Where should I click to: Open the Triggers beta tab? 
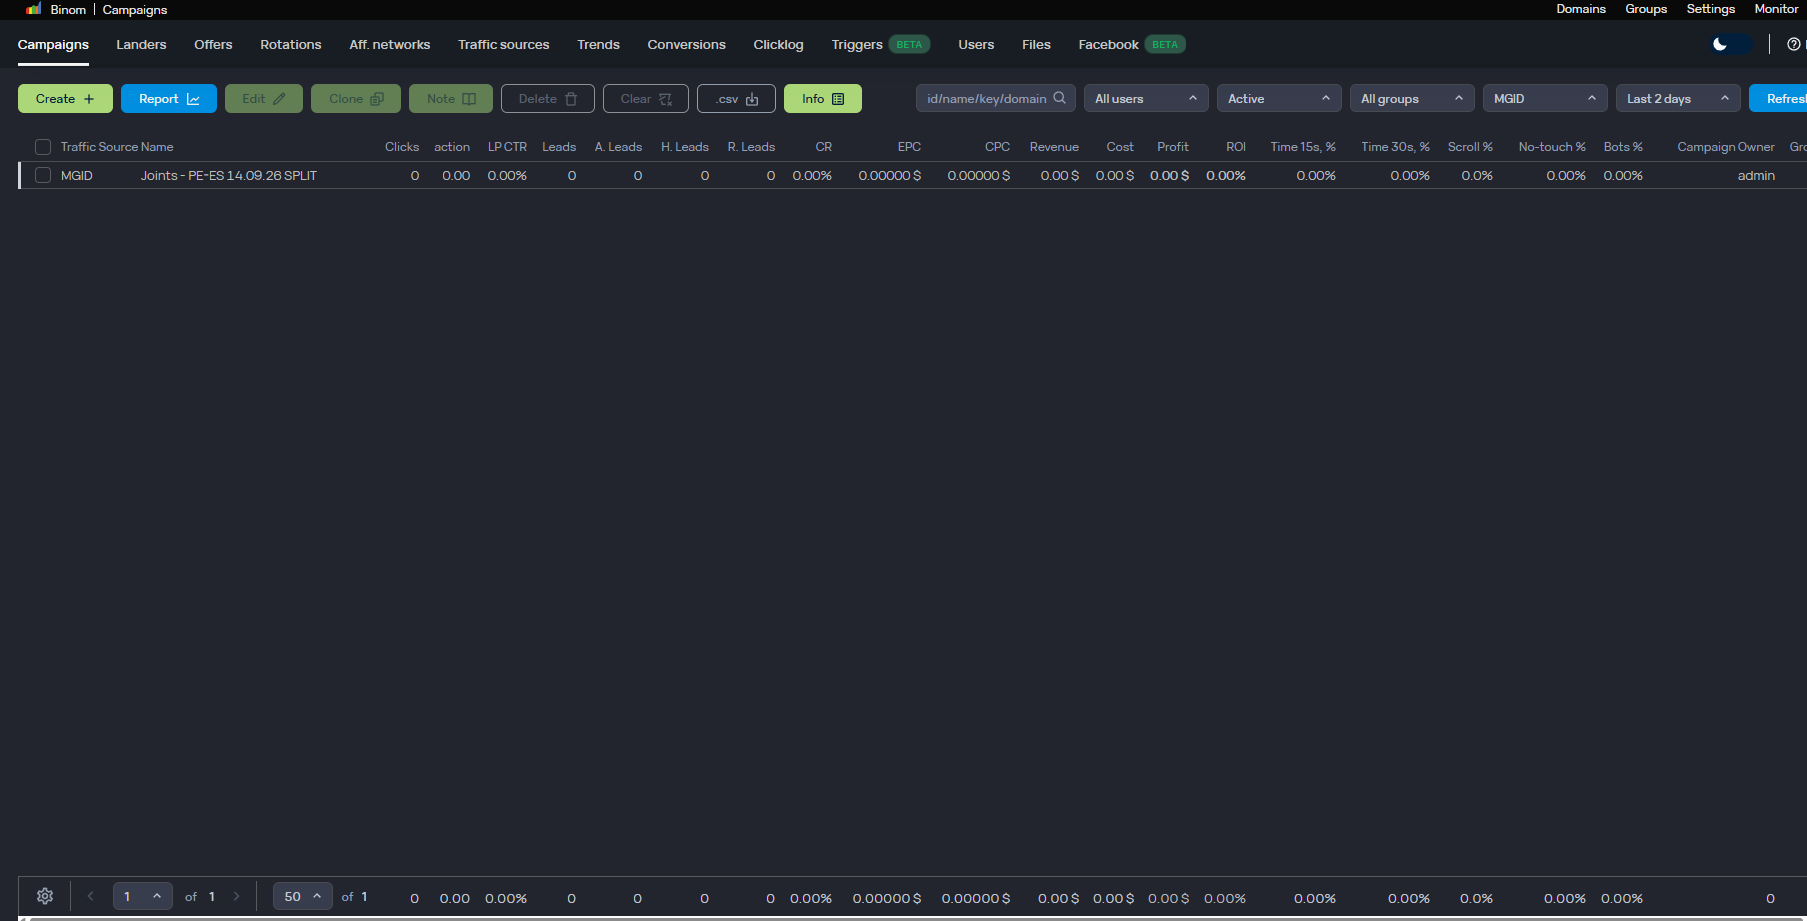880,45
